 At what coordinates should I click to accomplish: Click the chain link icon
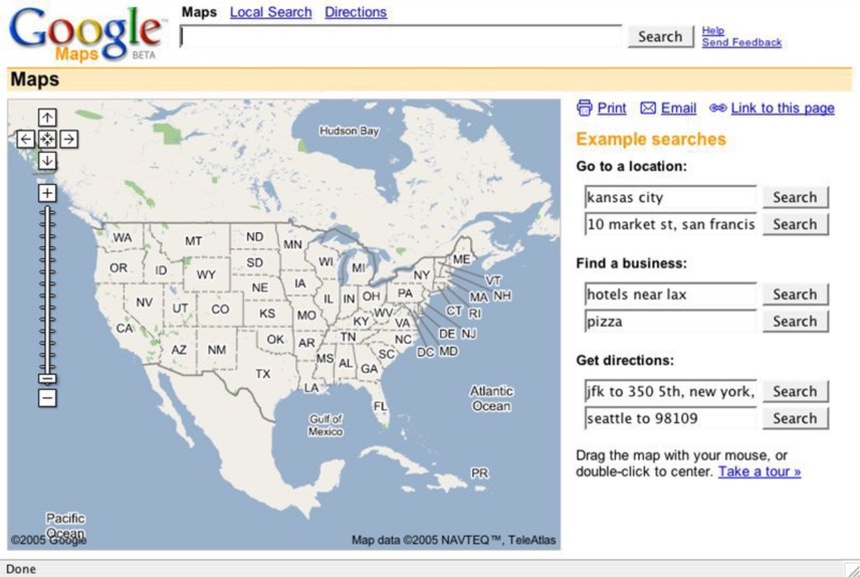click(717, 108)
